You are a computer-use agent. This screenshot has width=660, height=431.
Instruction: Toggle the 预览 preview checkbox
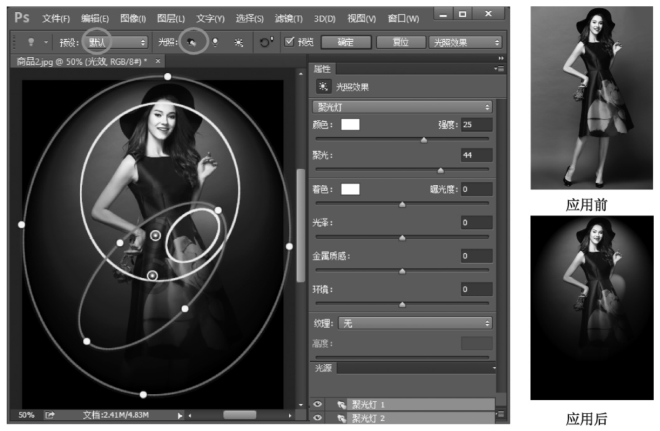[290, 42]
